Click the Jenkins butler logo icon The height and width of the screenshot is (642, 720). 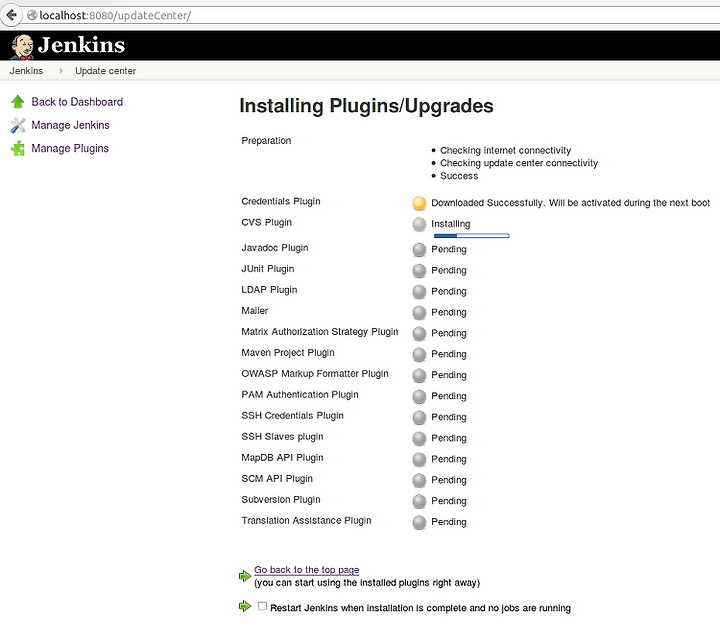click(22, 47)
